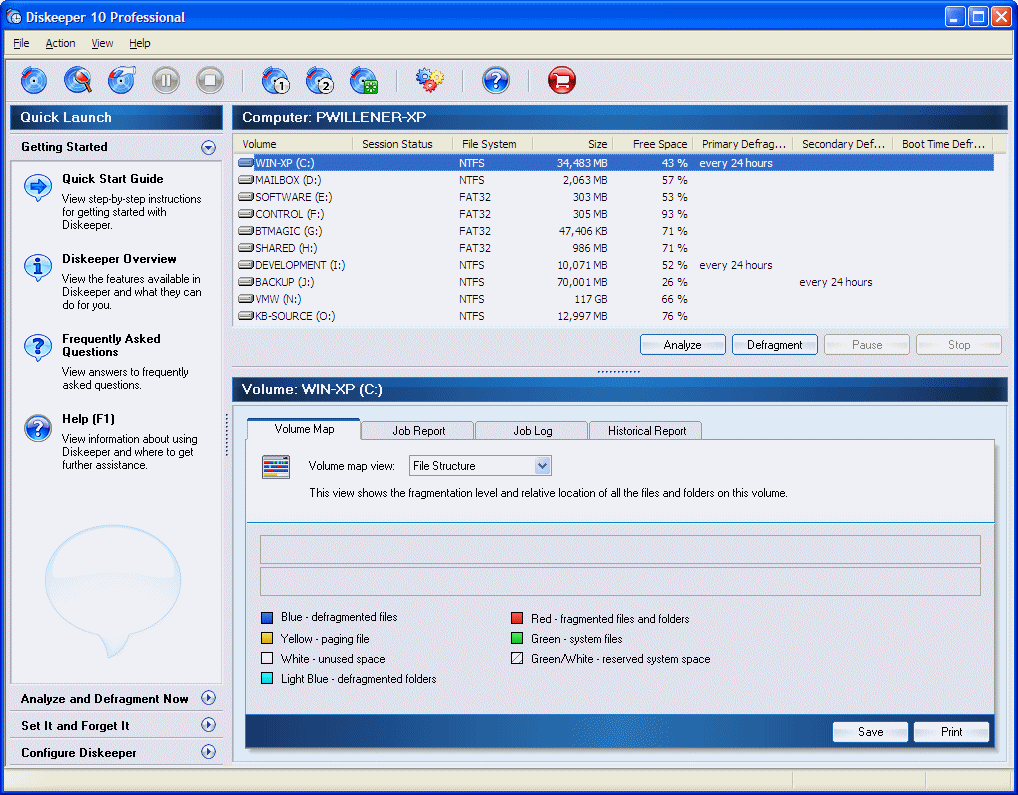This screenshot has height=795, width=1018.
Task: Click the Diskeeper title bar app icon
Action: click(14, 17)
